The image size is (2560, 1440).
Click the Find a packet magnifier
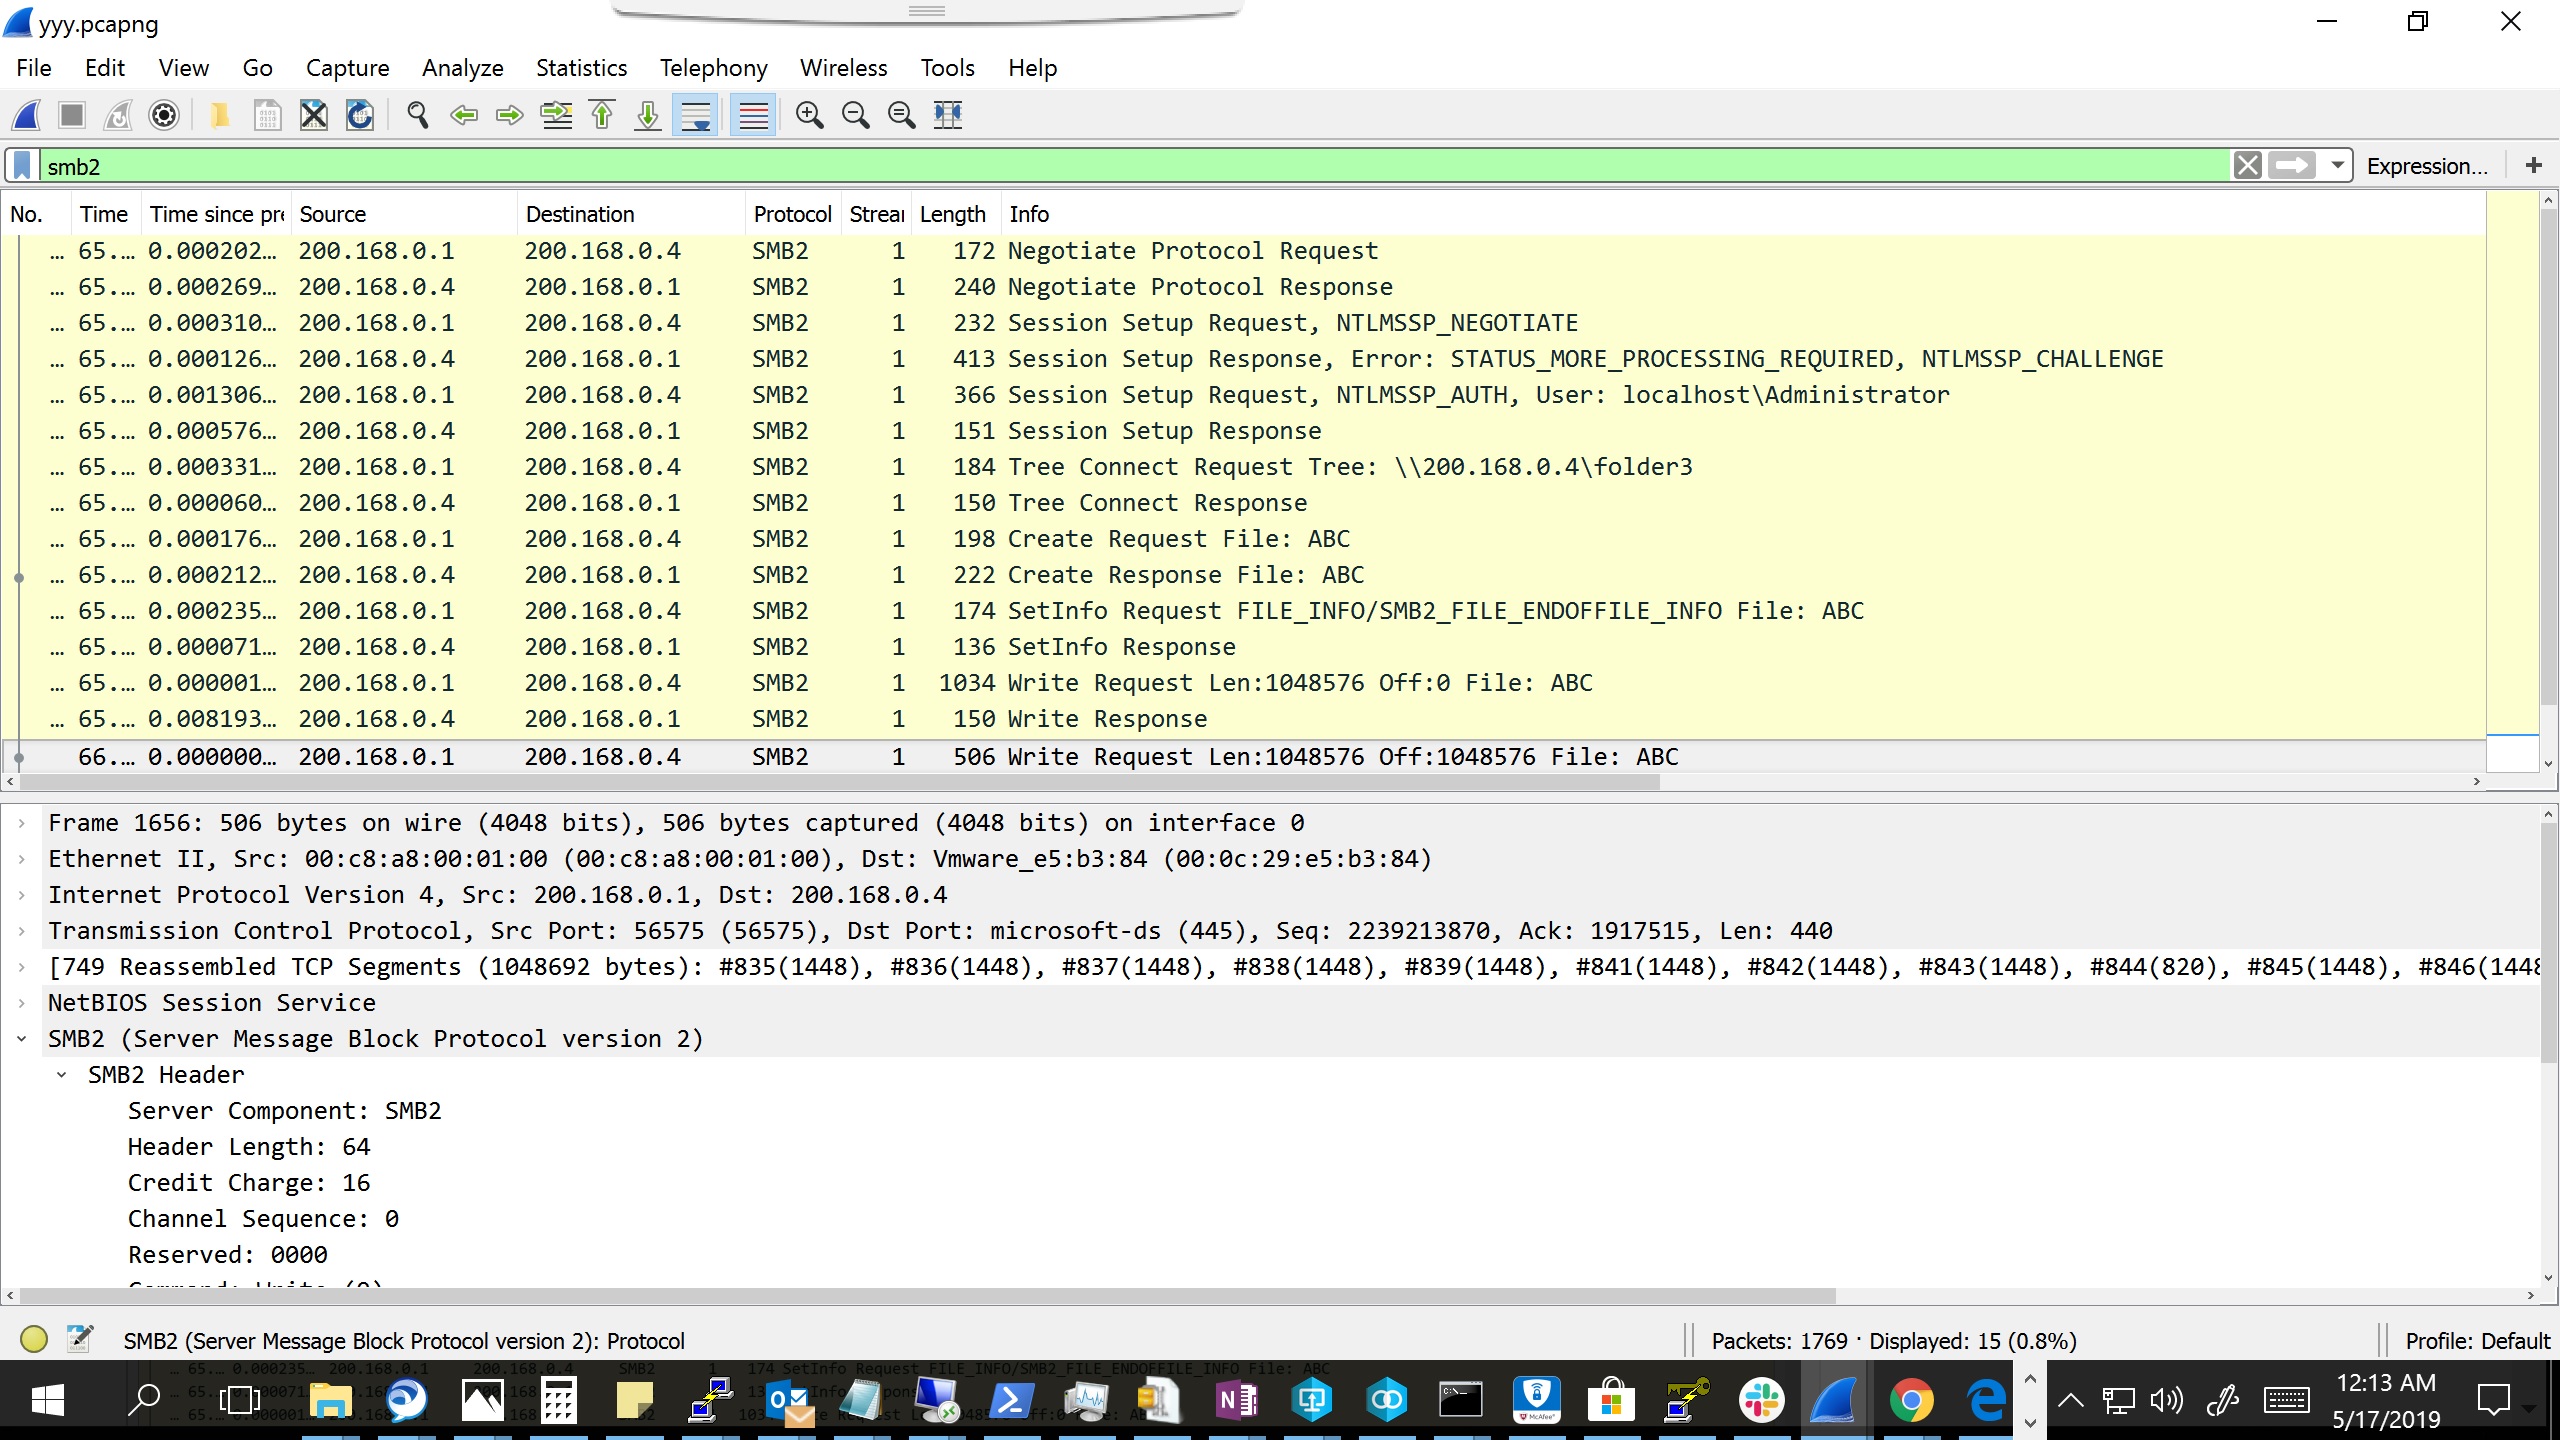point(418,115)
